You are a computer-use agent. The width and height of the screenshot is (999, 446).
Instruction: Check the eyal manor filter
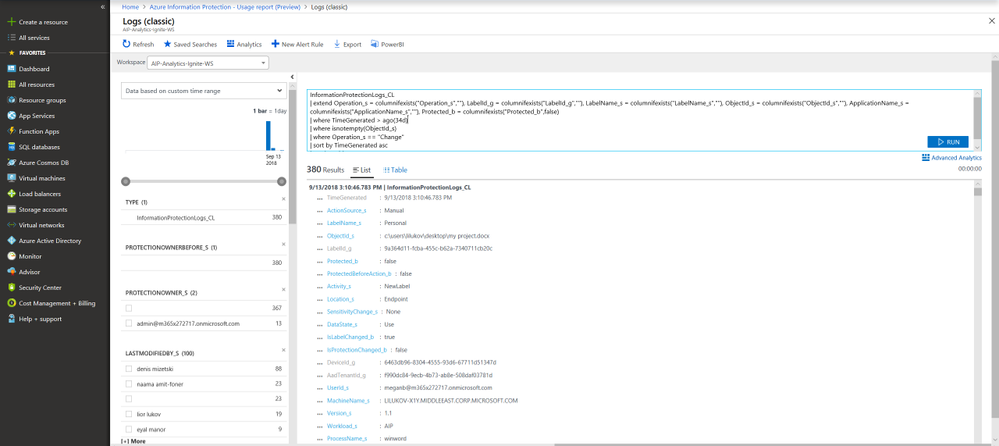tap(129, 429)
